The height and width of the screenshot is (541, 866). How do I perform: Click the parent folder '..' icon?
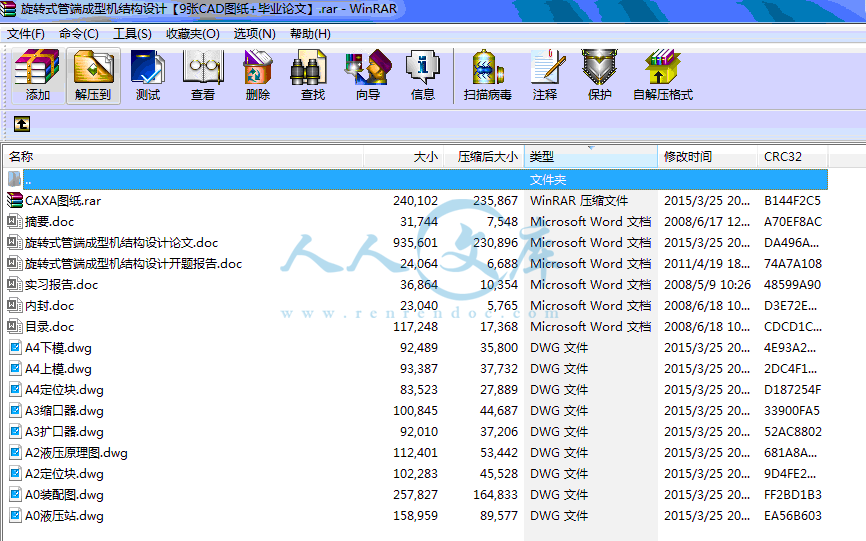(x=15, y=179)
